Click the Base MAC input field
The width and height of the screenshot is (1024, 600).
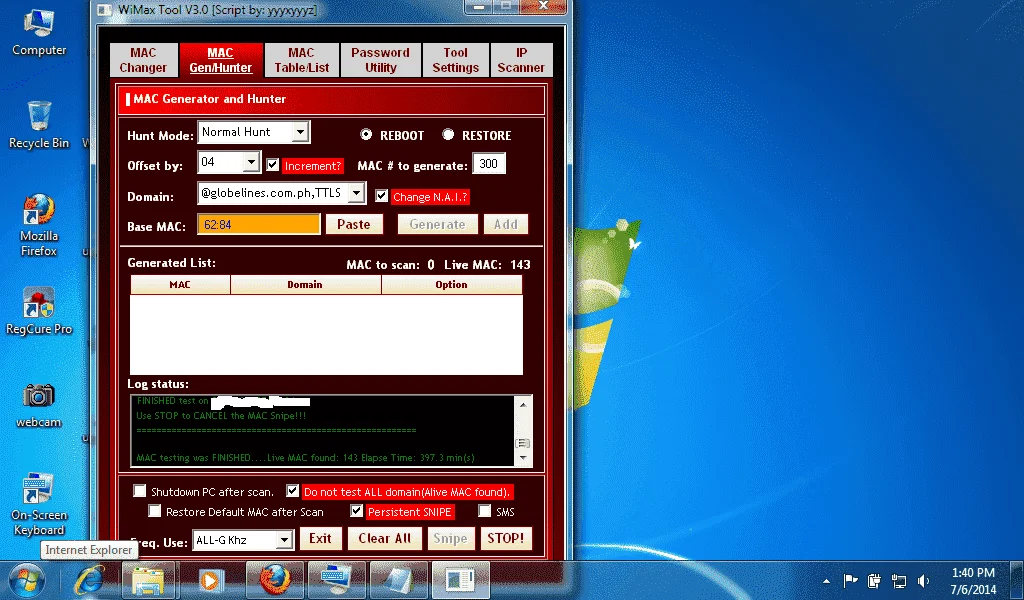[x=259, y=225]
